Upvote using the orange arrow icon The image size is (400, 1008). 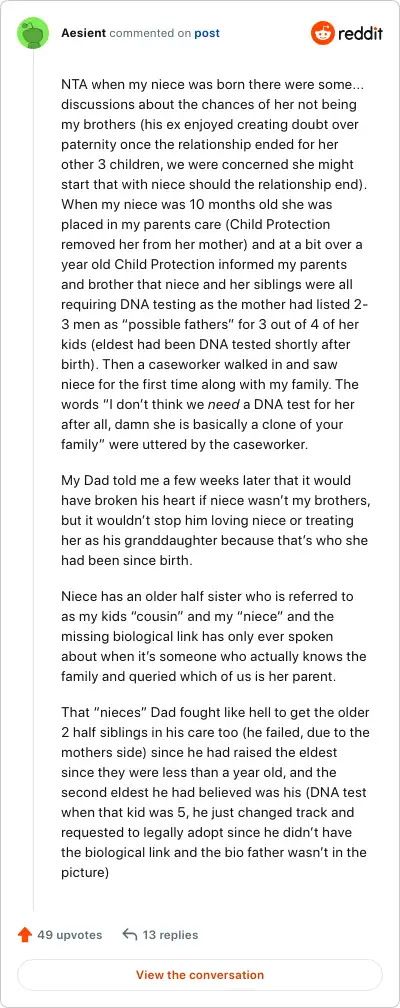pos(24,935)
